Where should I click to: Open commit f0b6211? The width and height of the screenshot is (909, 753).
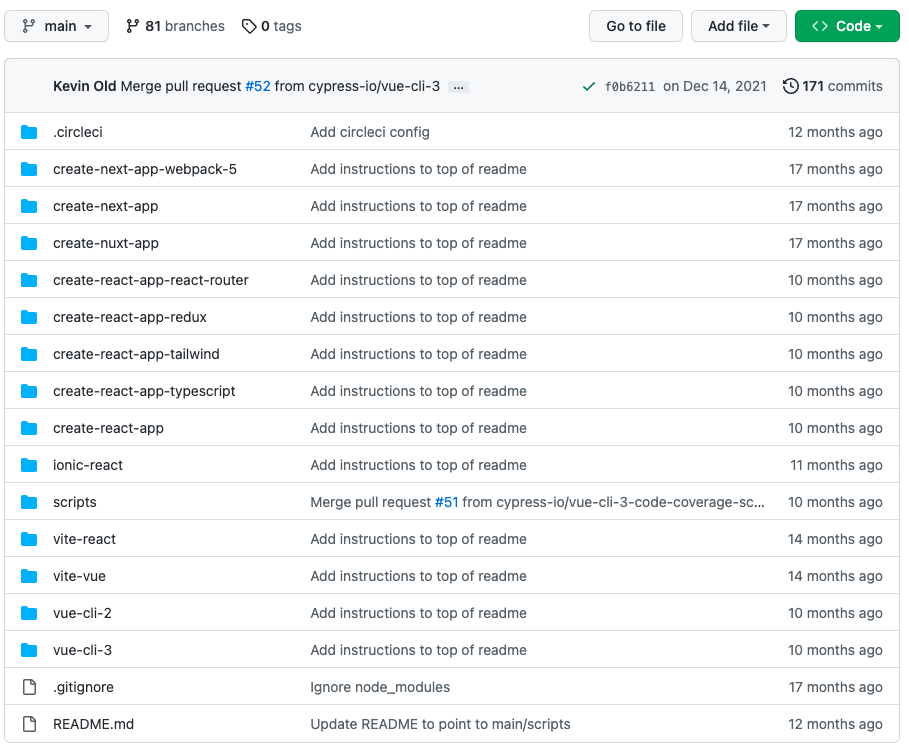point(630,87)
